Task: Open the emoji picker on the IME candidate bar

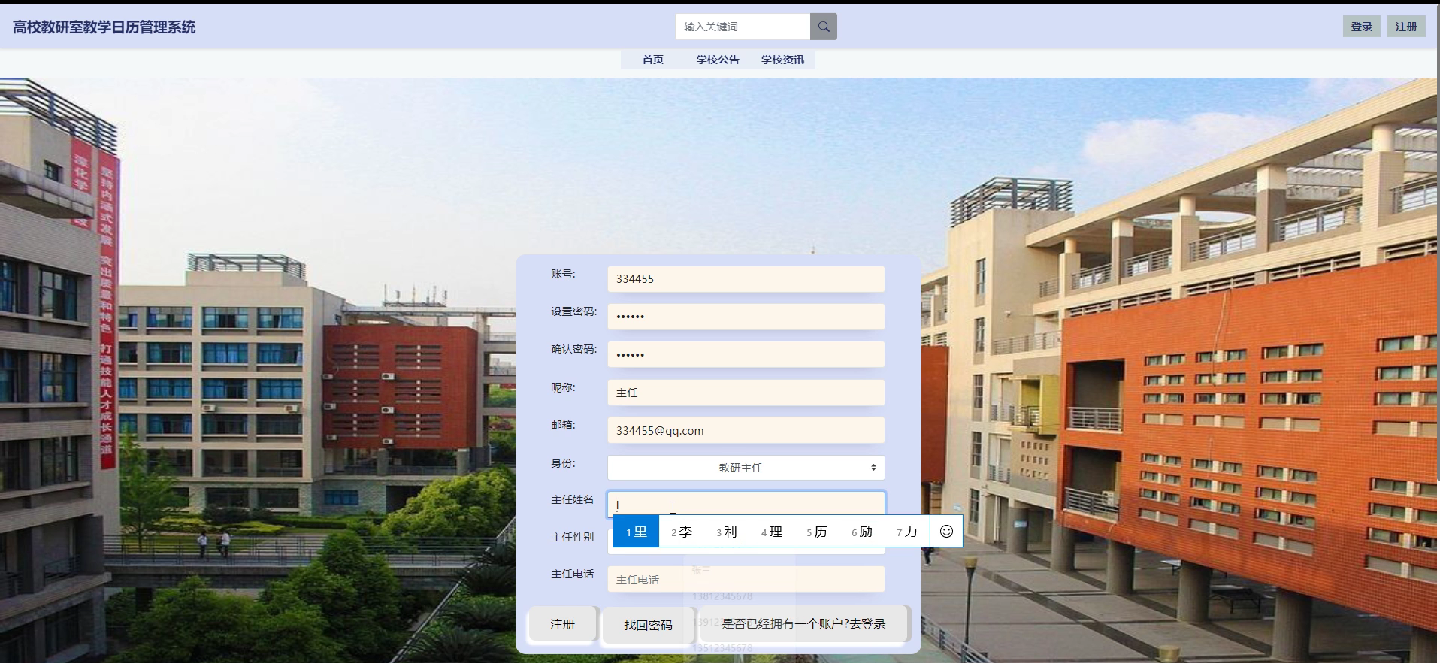Action: tap(946, 531)
